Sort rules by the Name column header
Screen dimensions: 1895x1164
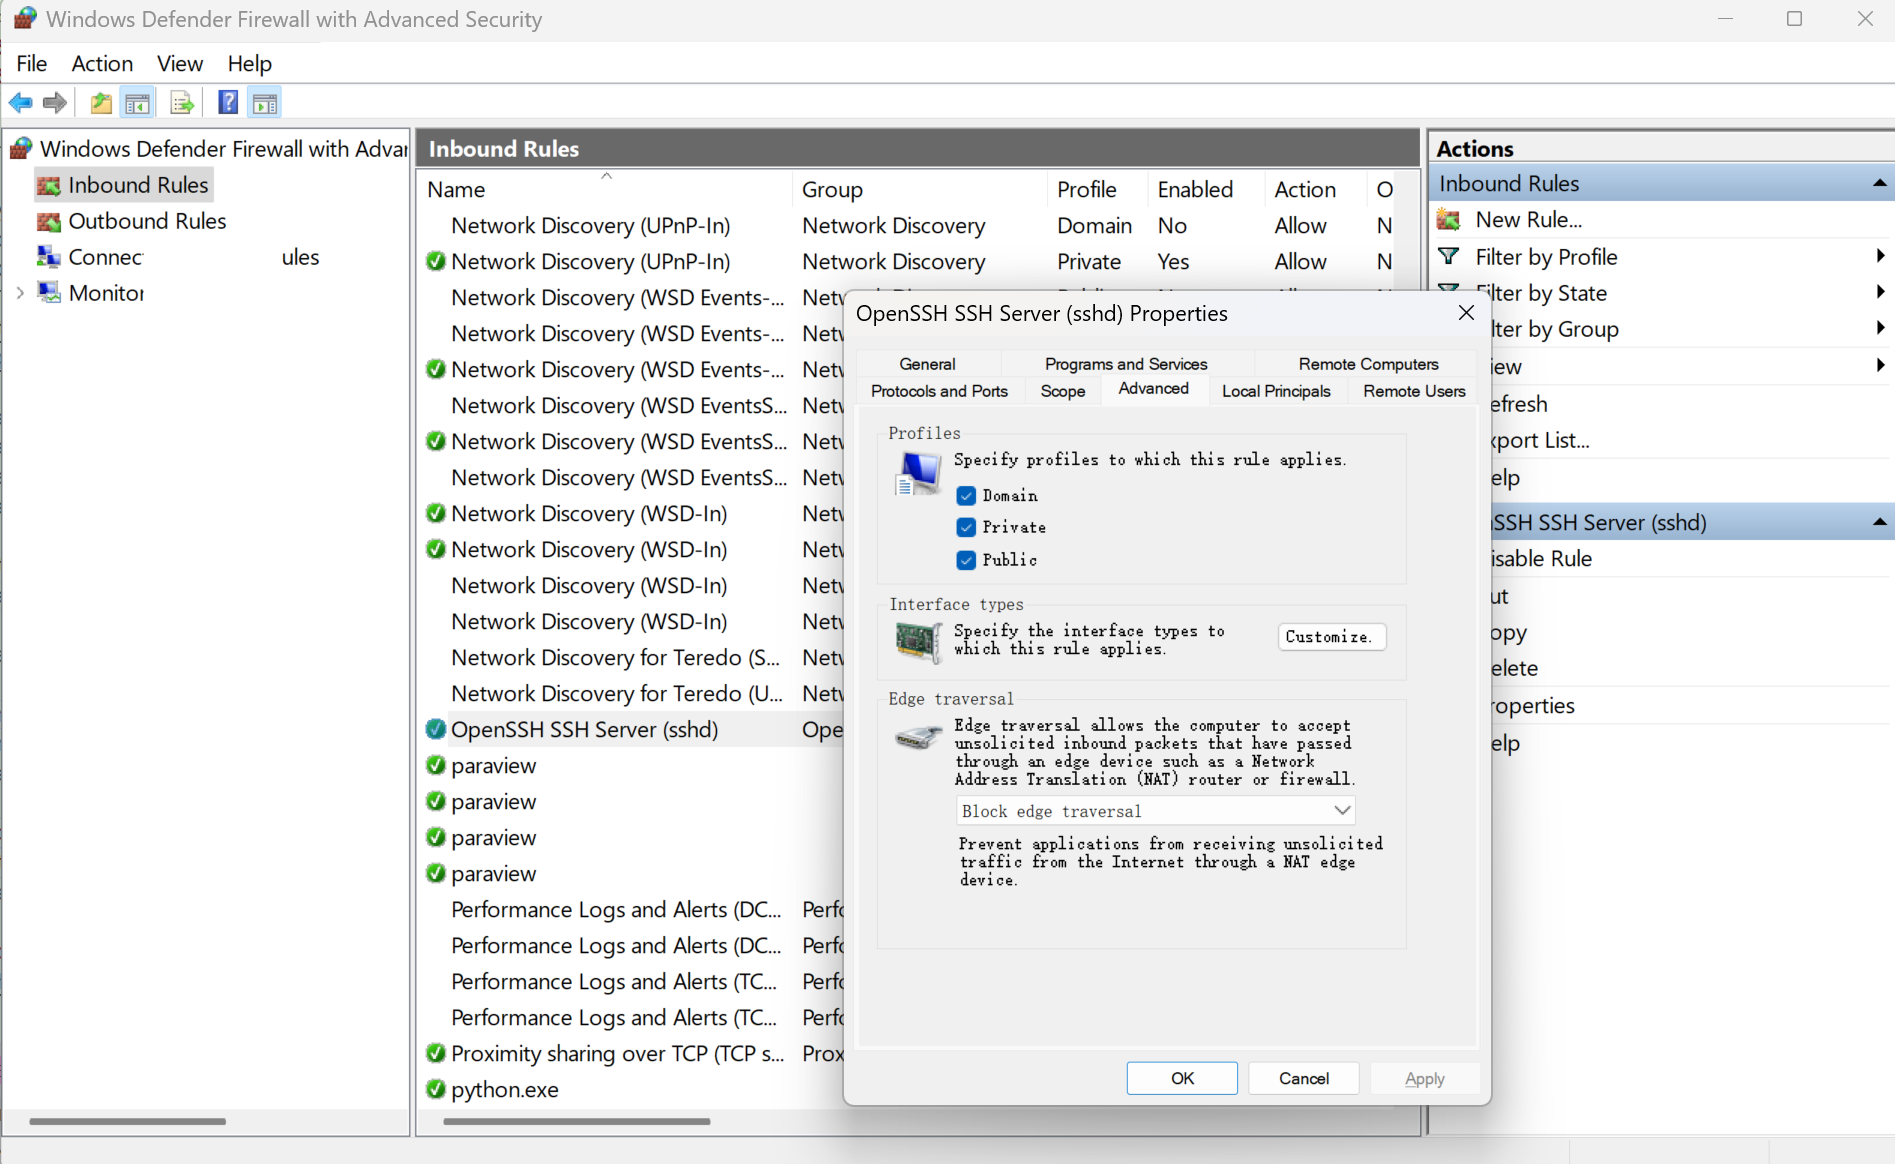tap(606, 189)
